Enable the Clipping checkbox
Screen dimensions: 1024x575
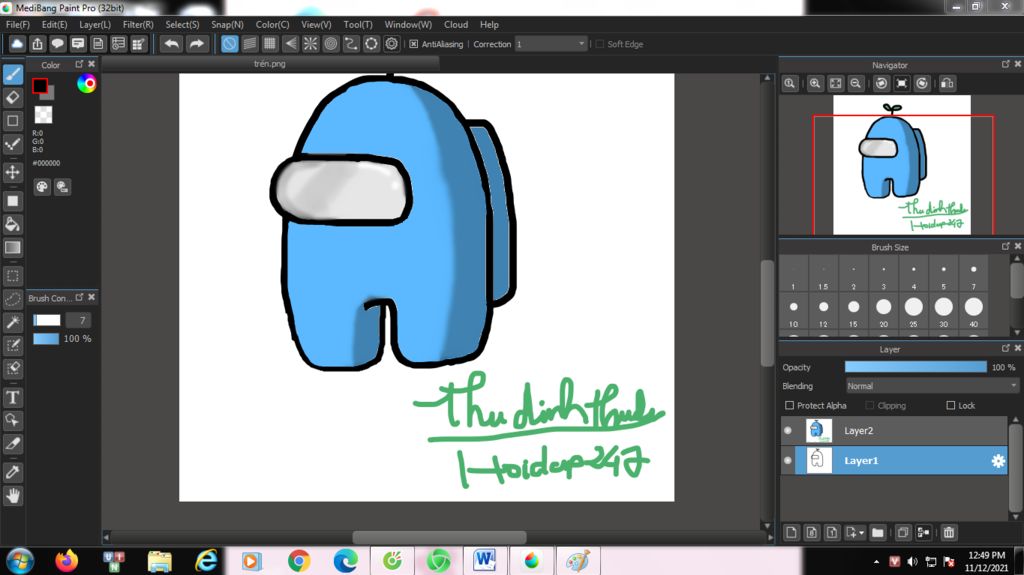tap(869, 405)
